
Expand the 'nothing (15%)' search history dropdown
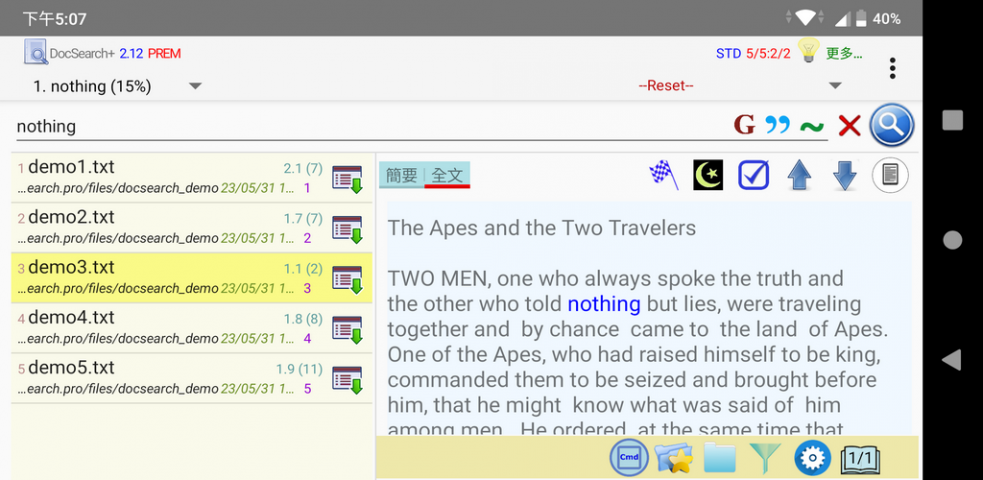click(195, 86)
